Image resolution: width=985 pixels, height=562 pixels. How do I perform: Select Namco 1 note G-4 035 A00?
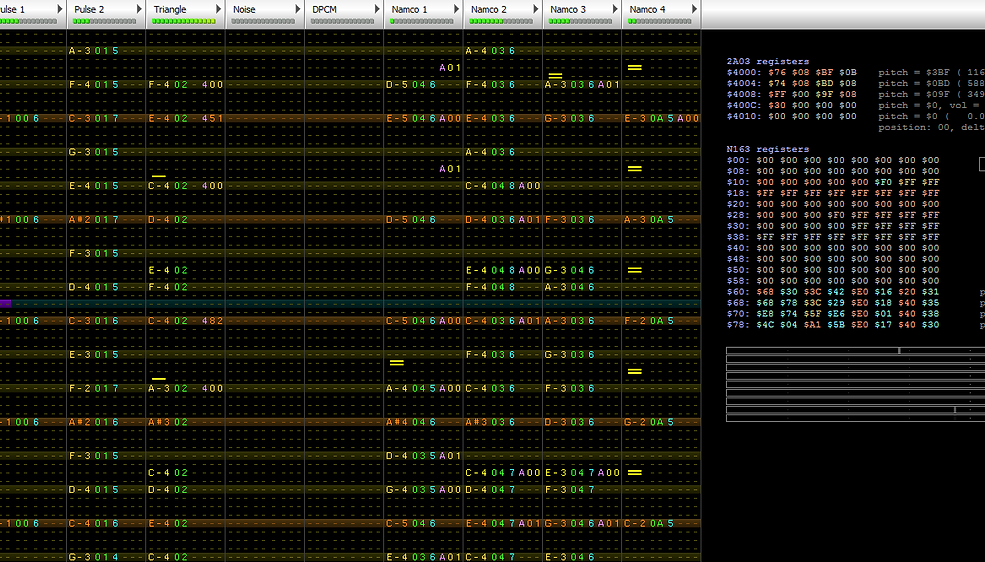[x=423, y=490]
